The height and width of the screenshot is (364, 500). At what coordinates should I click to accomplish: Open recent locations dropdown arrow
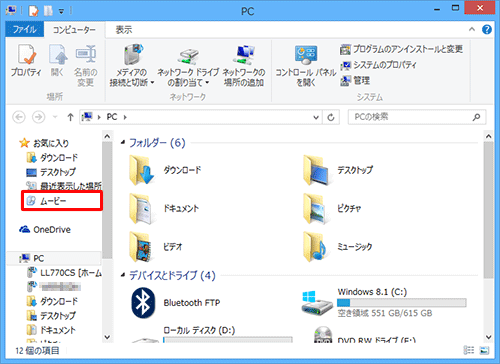pos(55,117)
